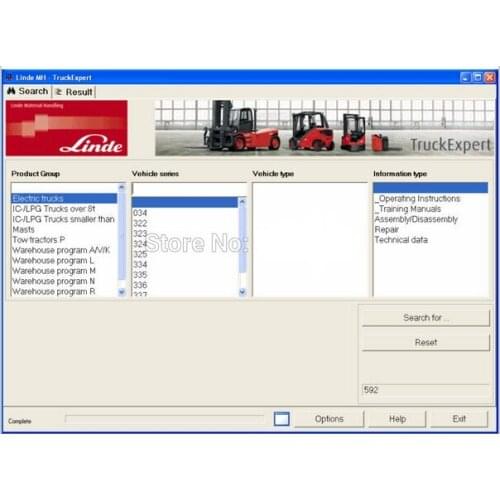
Task: Click the Vehicle series filter input field
Action: click(x=189, y=189)
